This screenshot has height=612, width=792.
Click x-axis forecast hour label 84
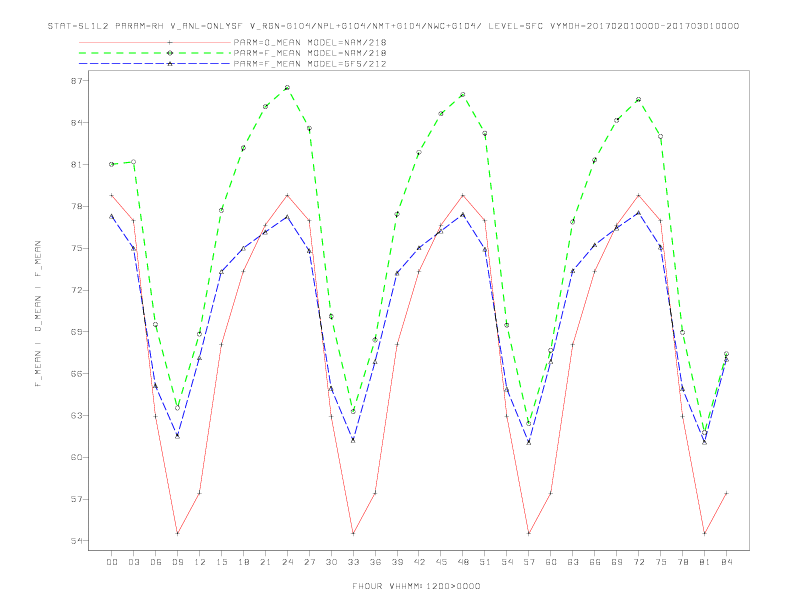click(726, 562)
